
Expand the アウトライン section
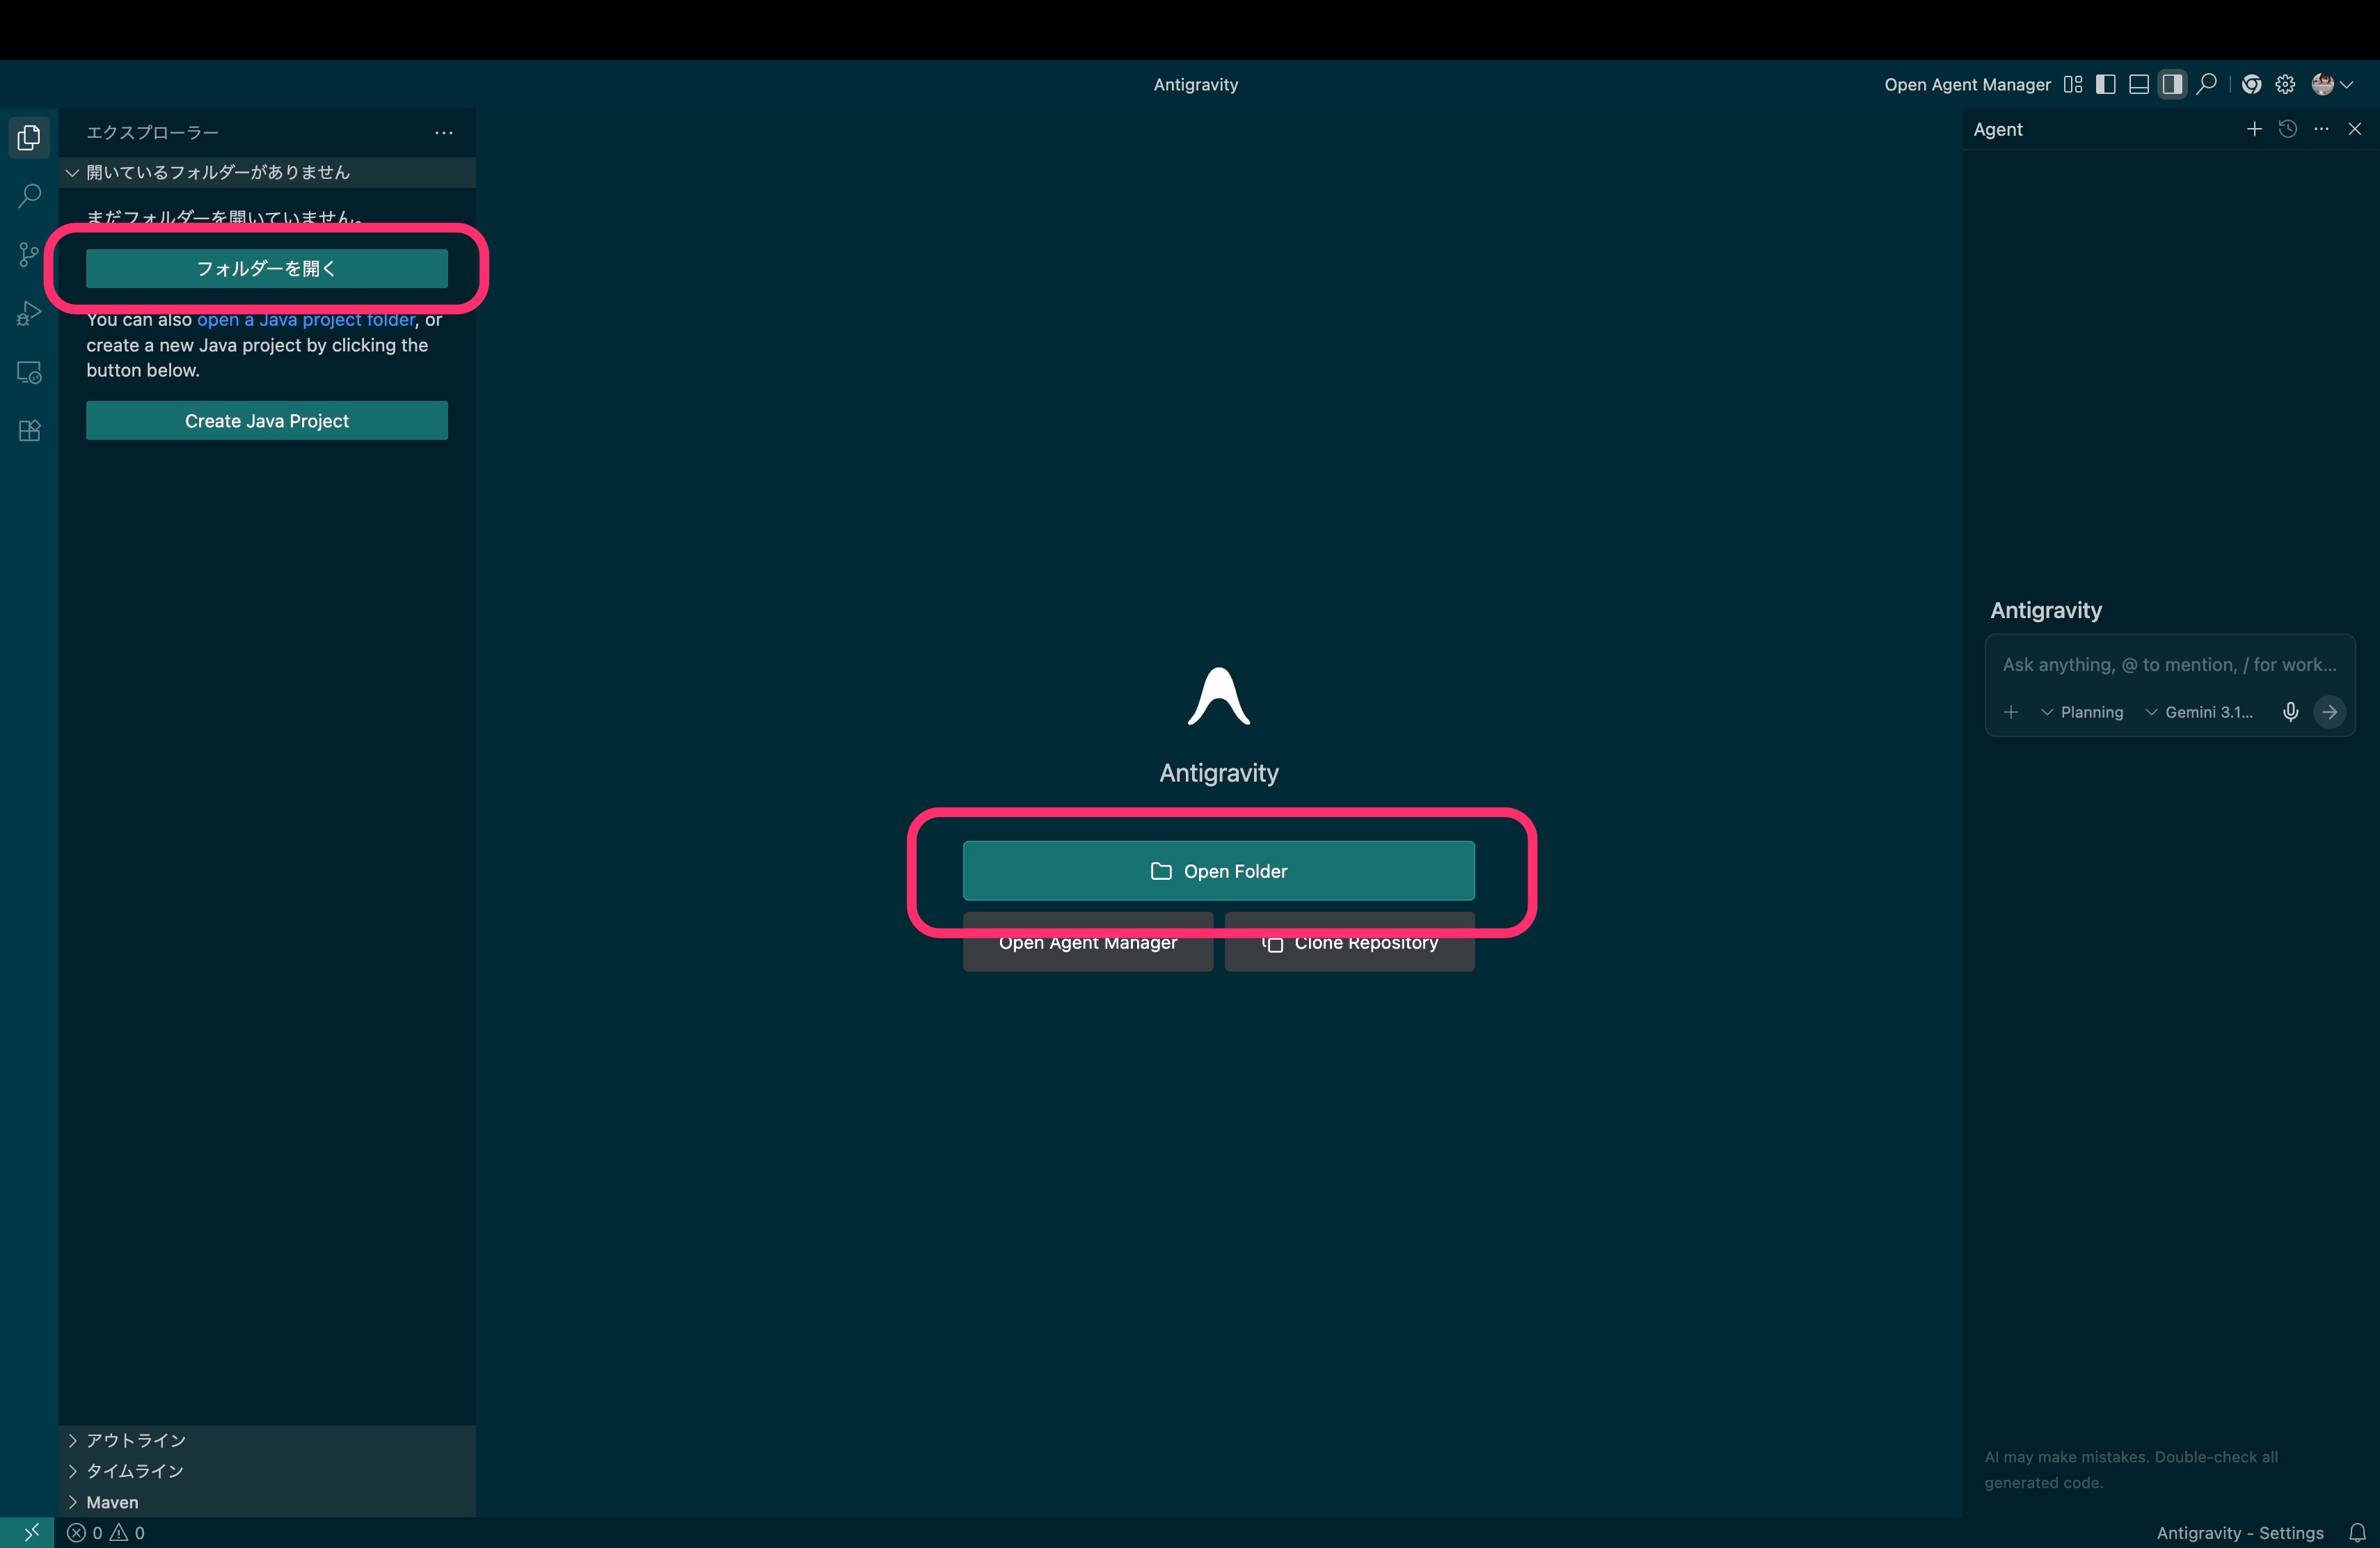click(x=135, y=1440)
